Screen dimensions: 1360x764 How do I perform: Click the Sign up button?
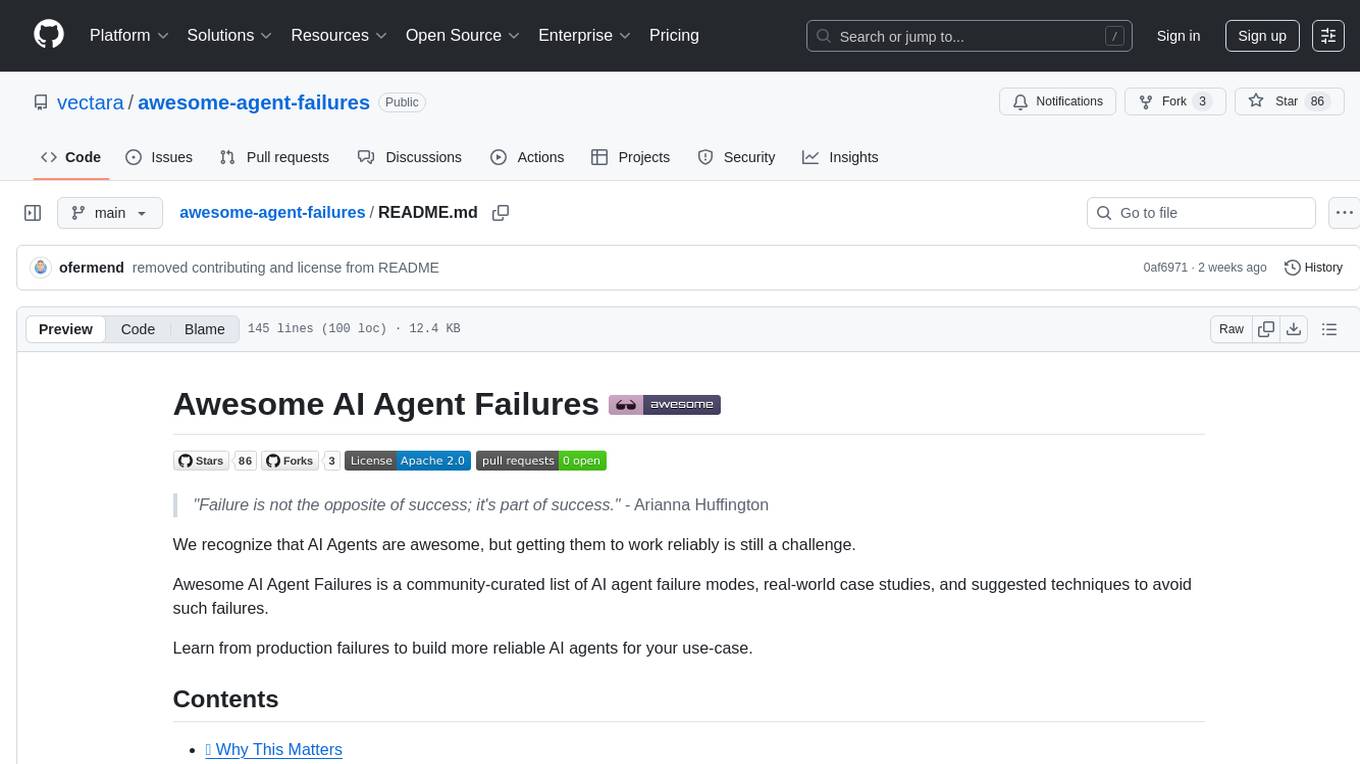click(1262, 35)
